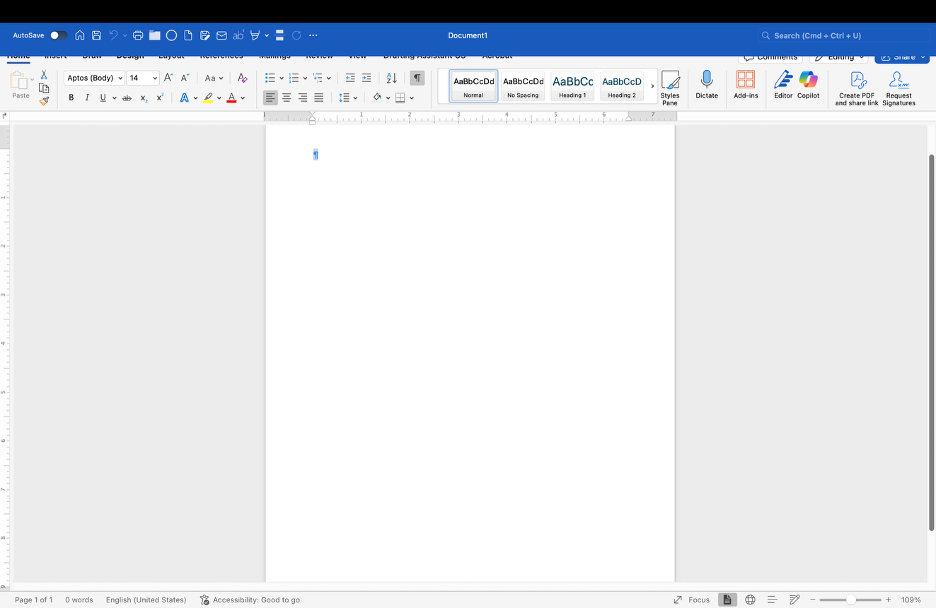
Task: Open English (United States) language setting
Action: click(146, 600)
